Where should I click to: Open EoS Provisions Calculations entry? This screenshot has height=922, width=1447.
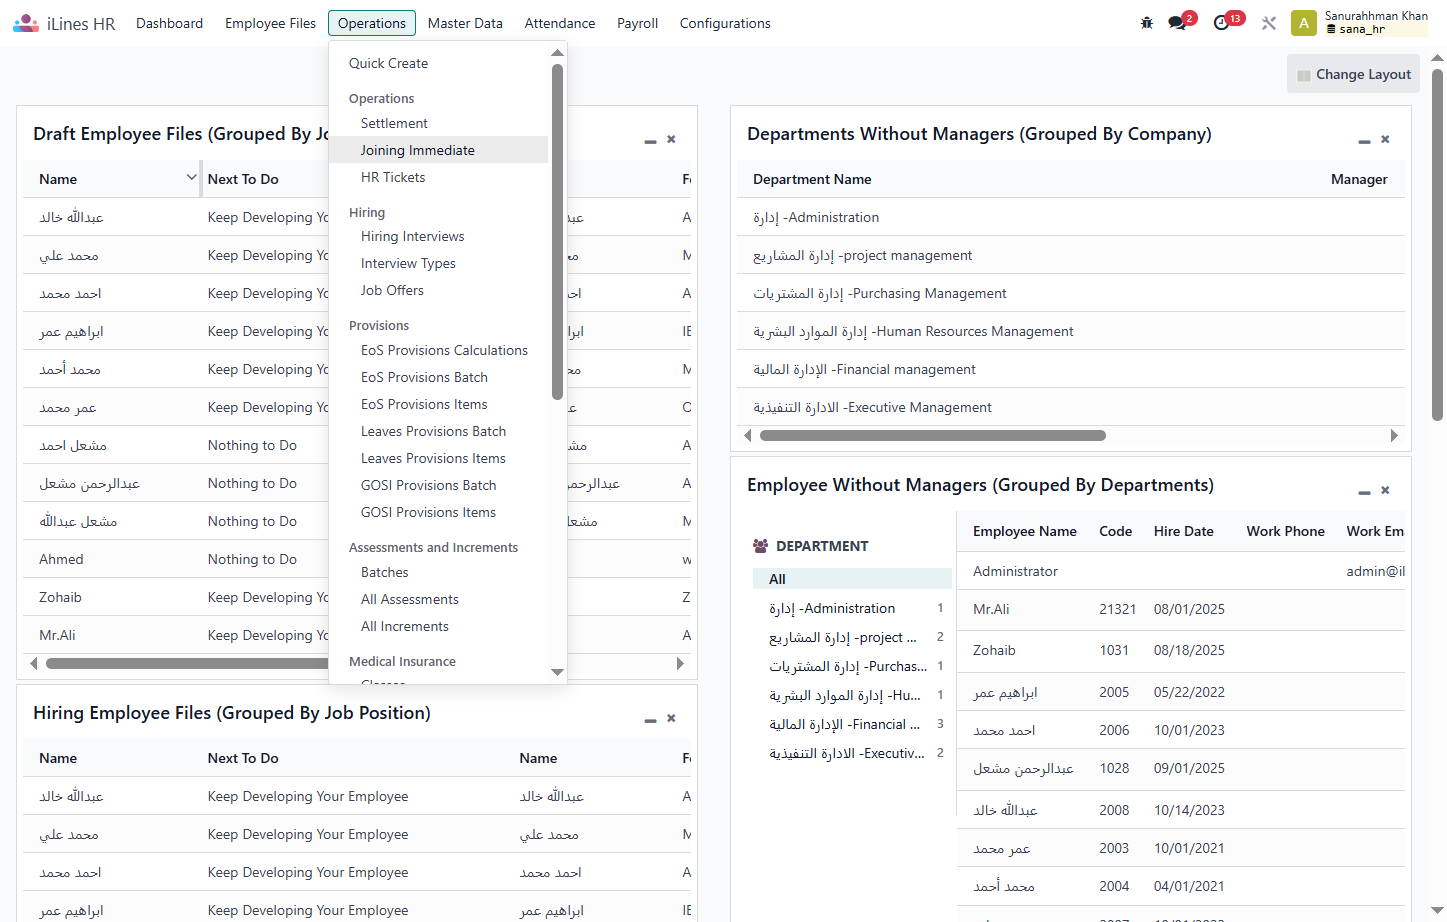[439, 350]
